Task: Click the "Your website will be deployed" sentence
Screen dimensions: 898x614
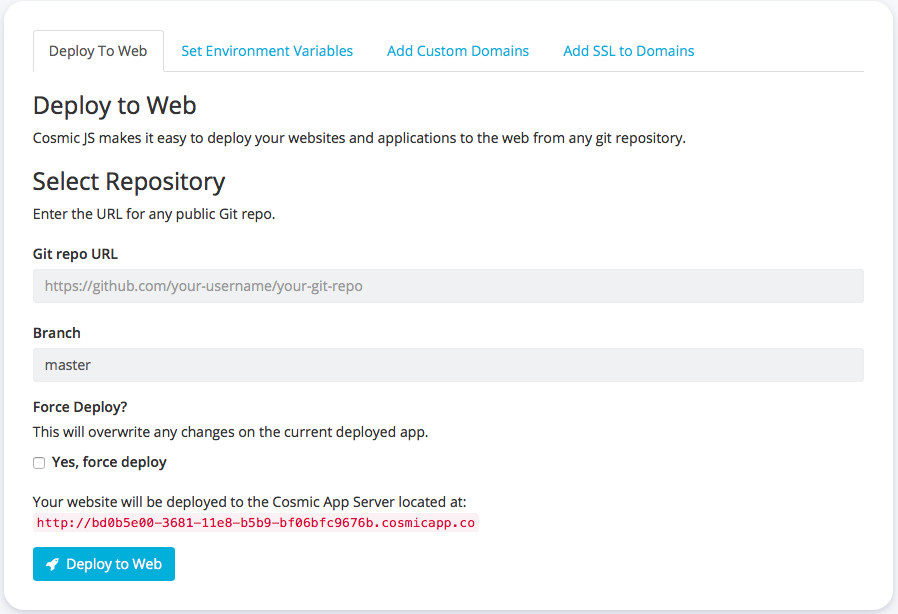Action: click(250, 502)
